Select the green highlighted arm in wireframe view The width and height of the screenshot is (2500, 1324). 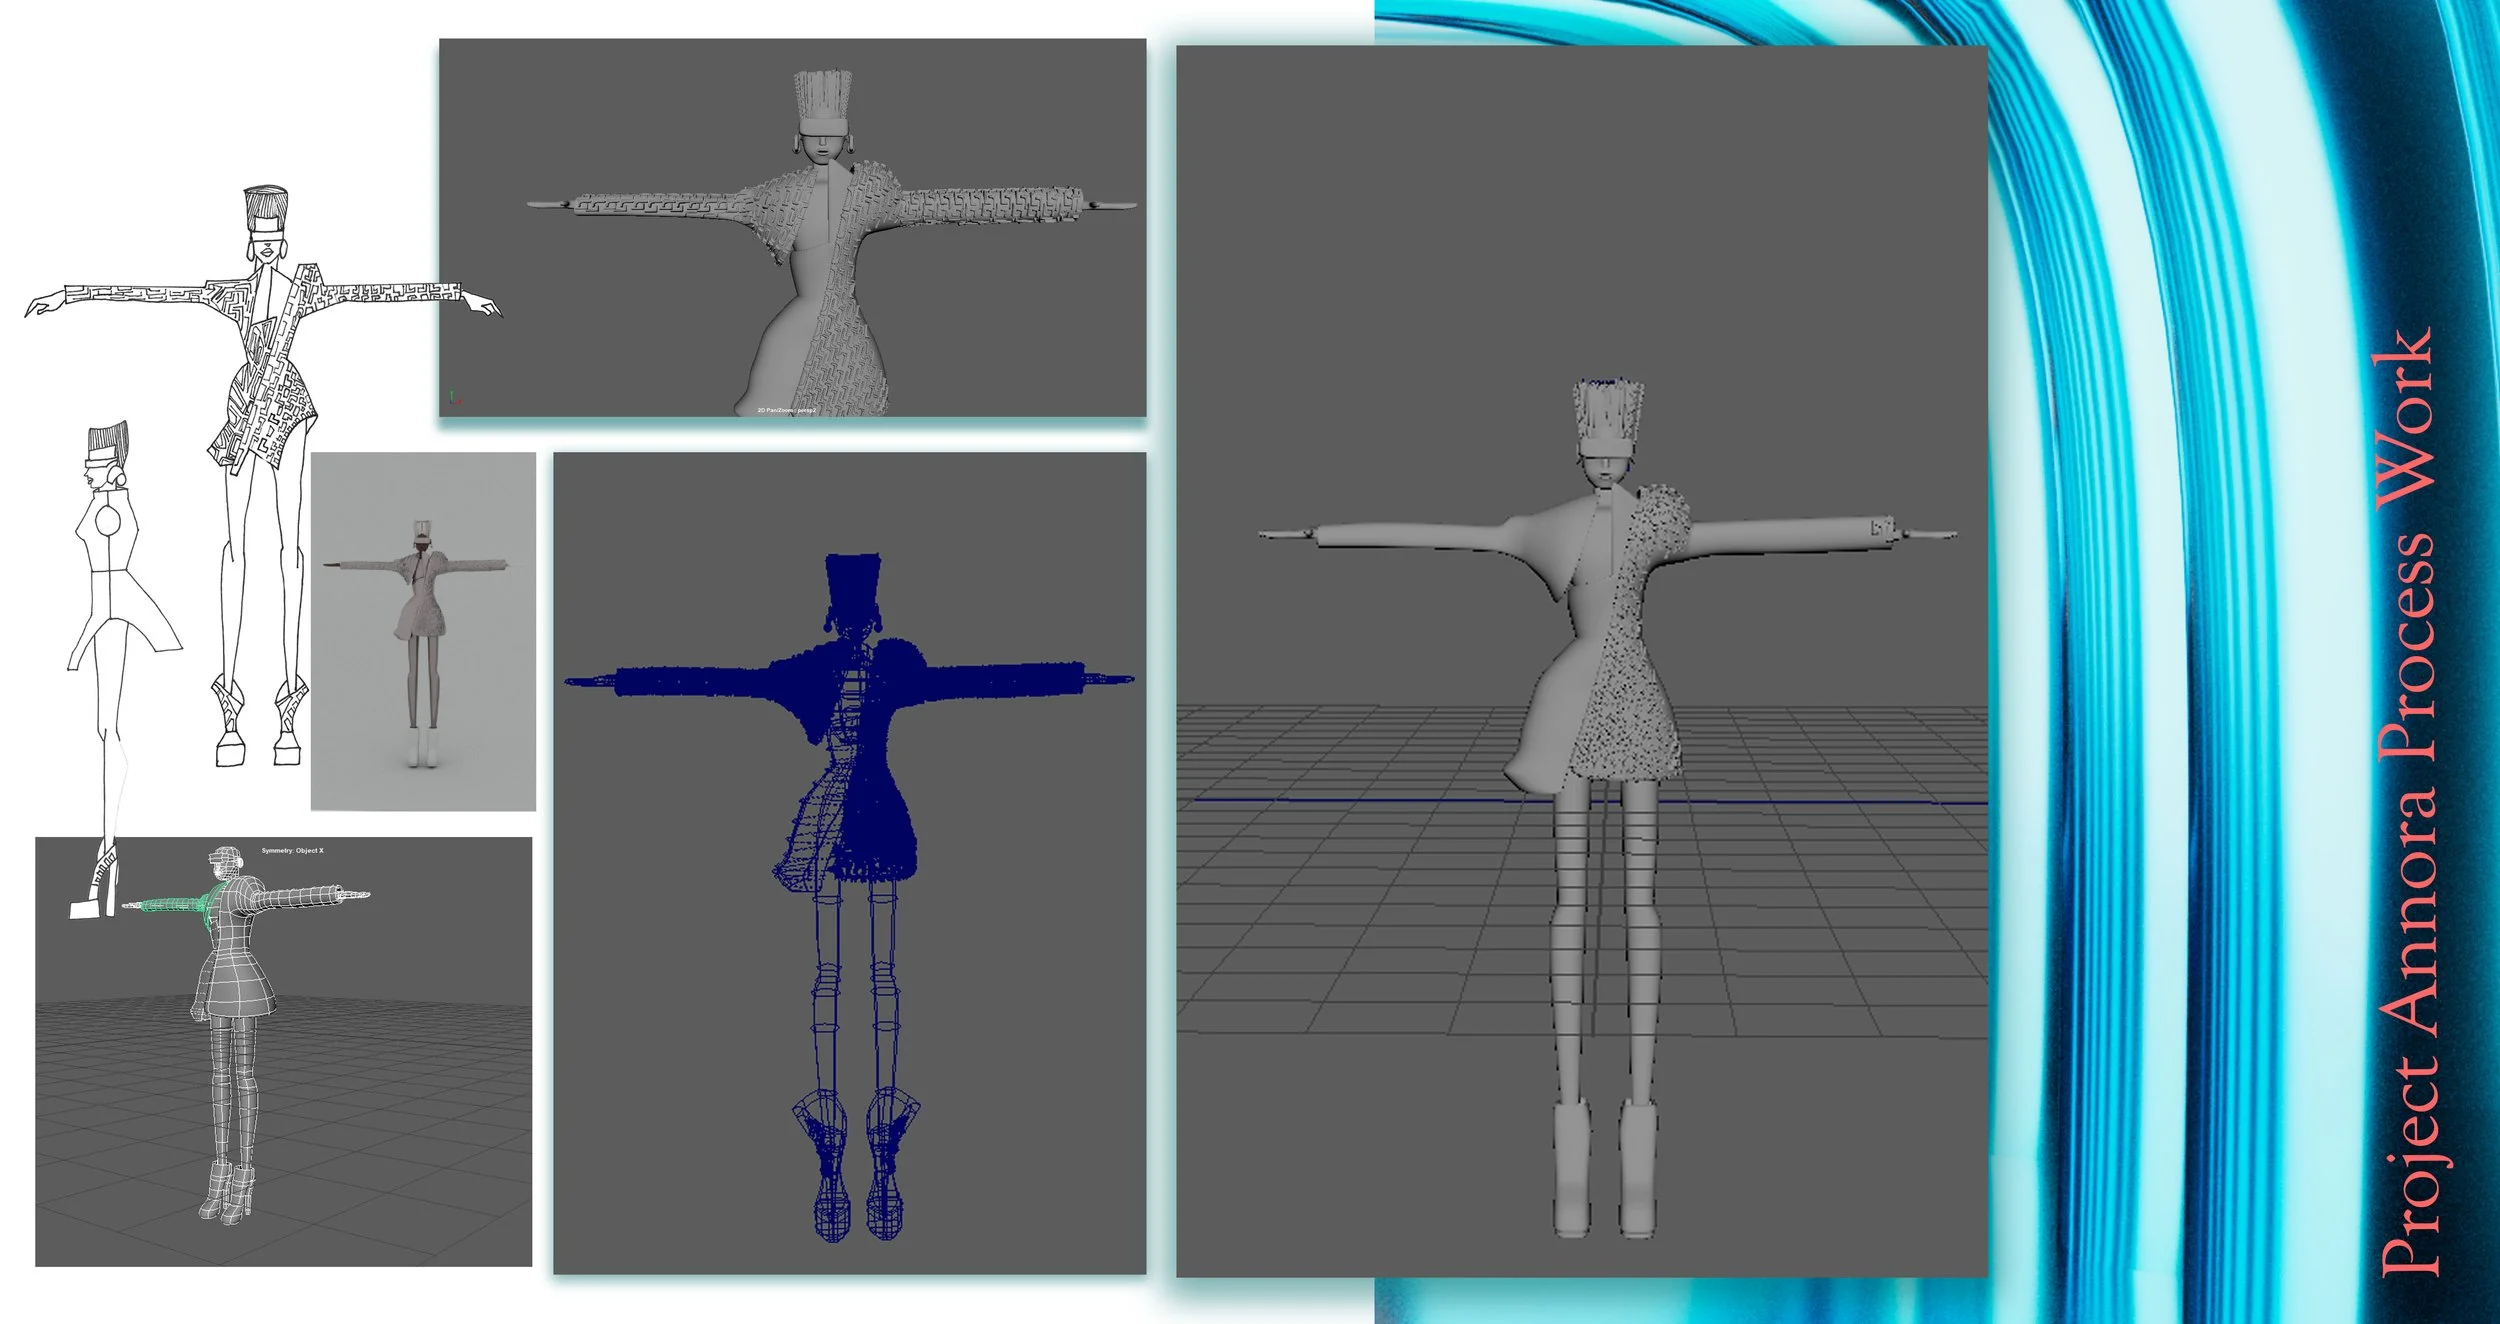pyautogui.click(x=170, y=904)
